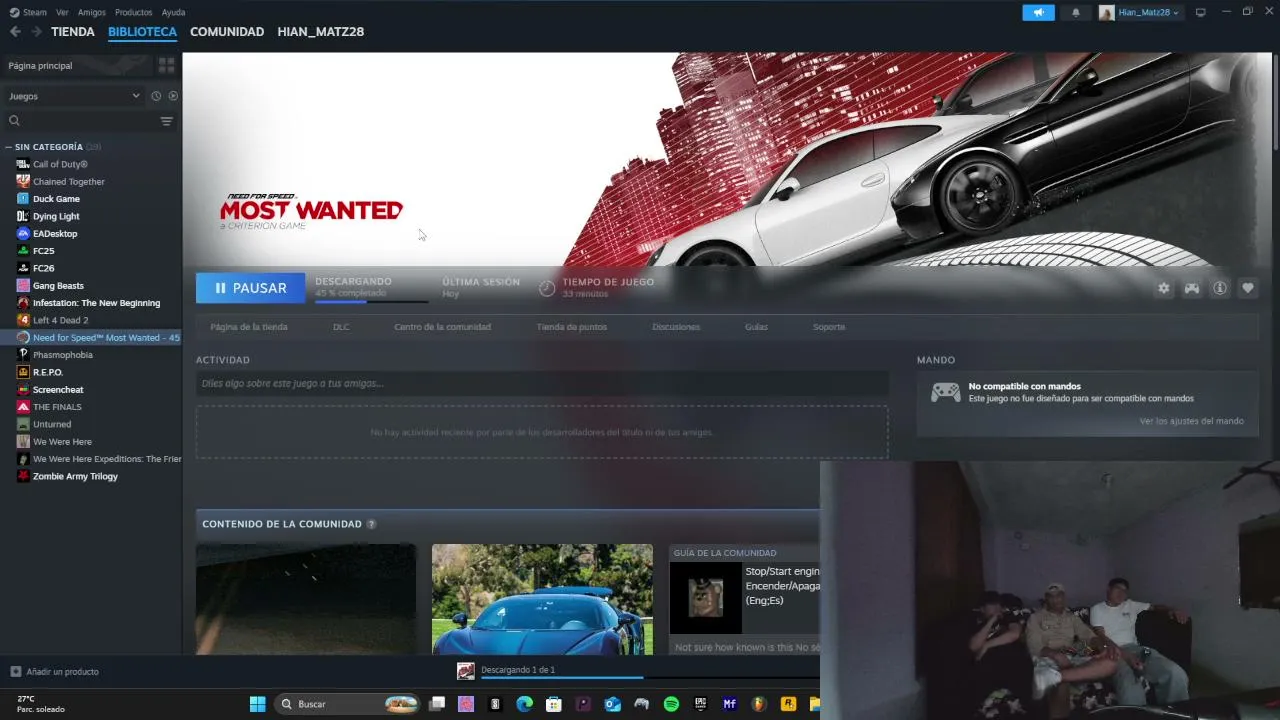The image size is (1280, 720).
Task: Click the Call of Duty game icon
Action: pos(23,164)
